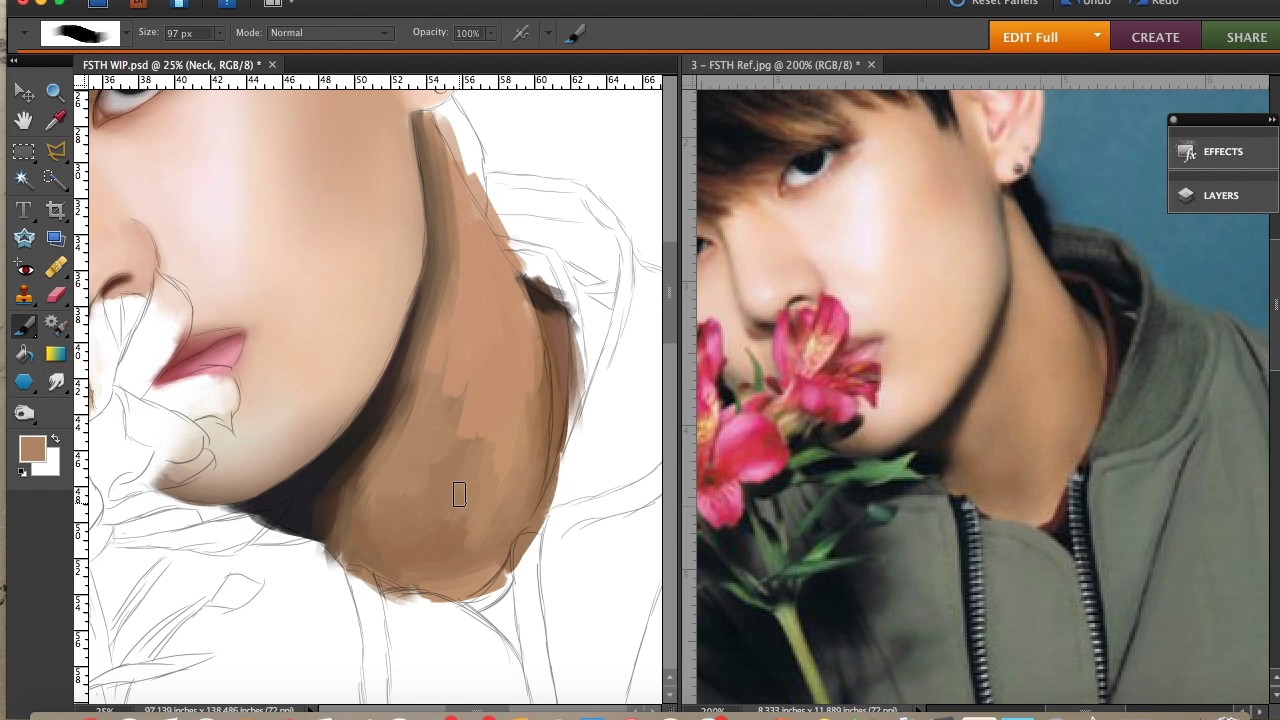Image resolution: width=1280 pixels, height=720 pixels.
Task: Expand tablet options dropdown arrow
Action: pyautogui.click(x=547, y=33)
